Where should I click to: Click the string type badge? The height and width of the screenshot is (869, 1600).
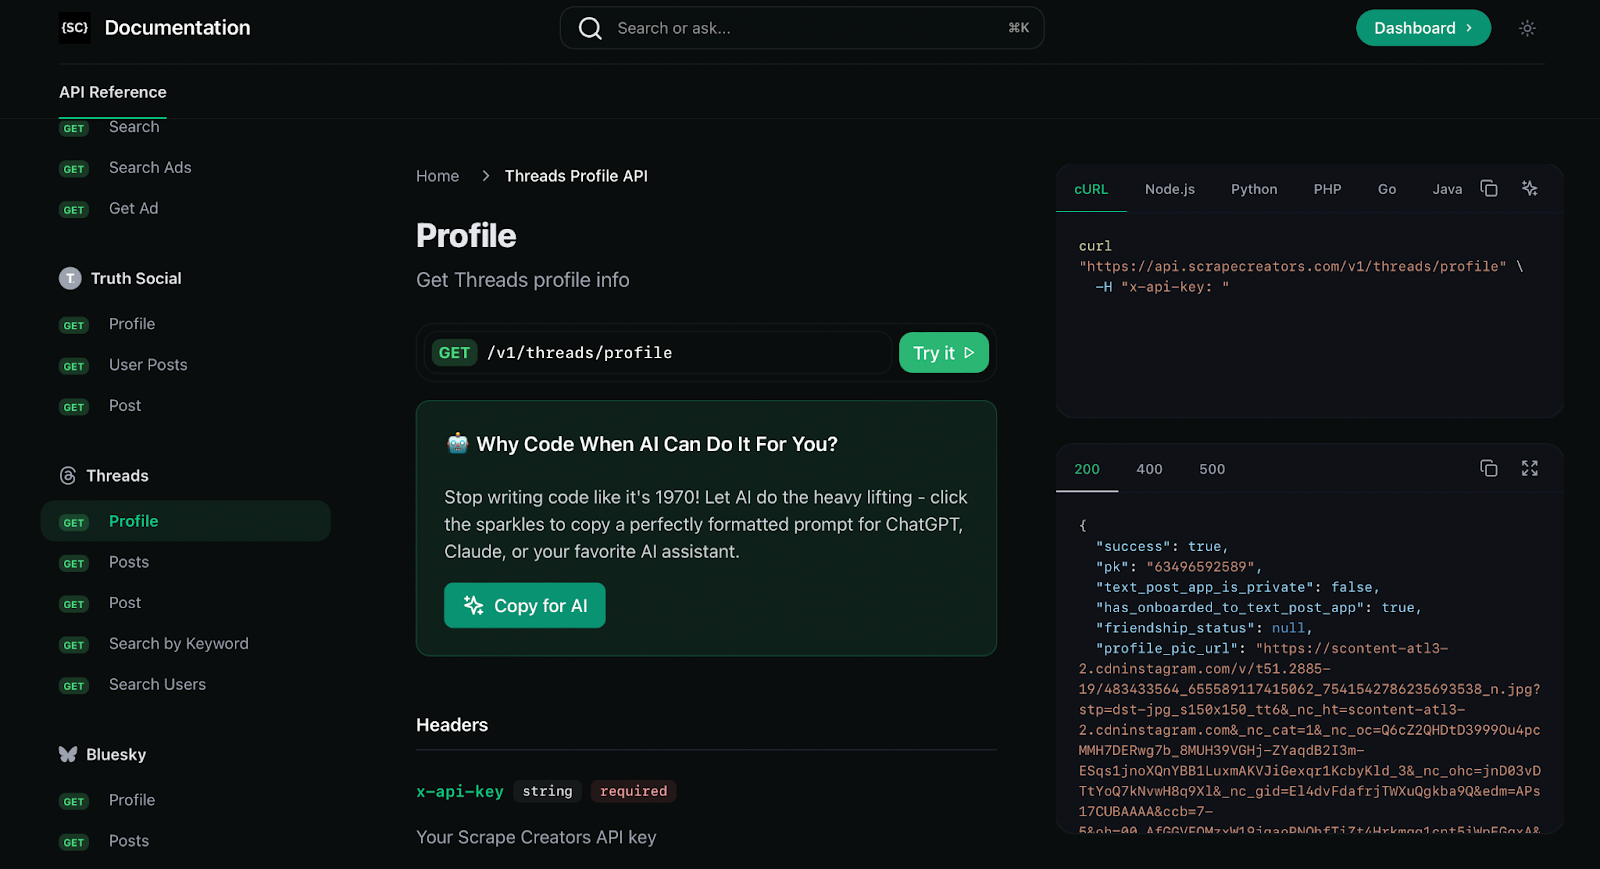(547, 791)
